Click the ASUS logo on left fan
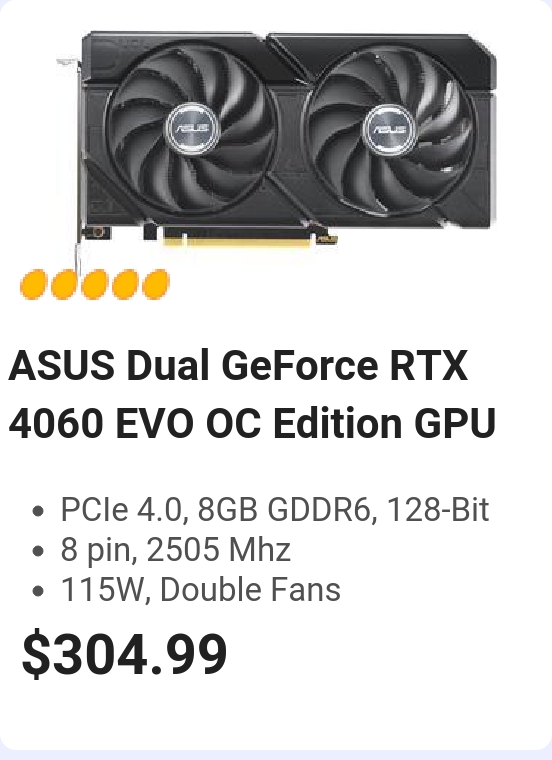Viewport: 552px width, 760px height. coord(192,128)
